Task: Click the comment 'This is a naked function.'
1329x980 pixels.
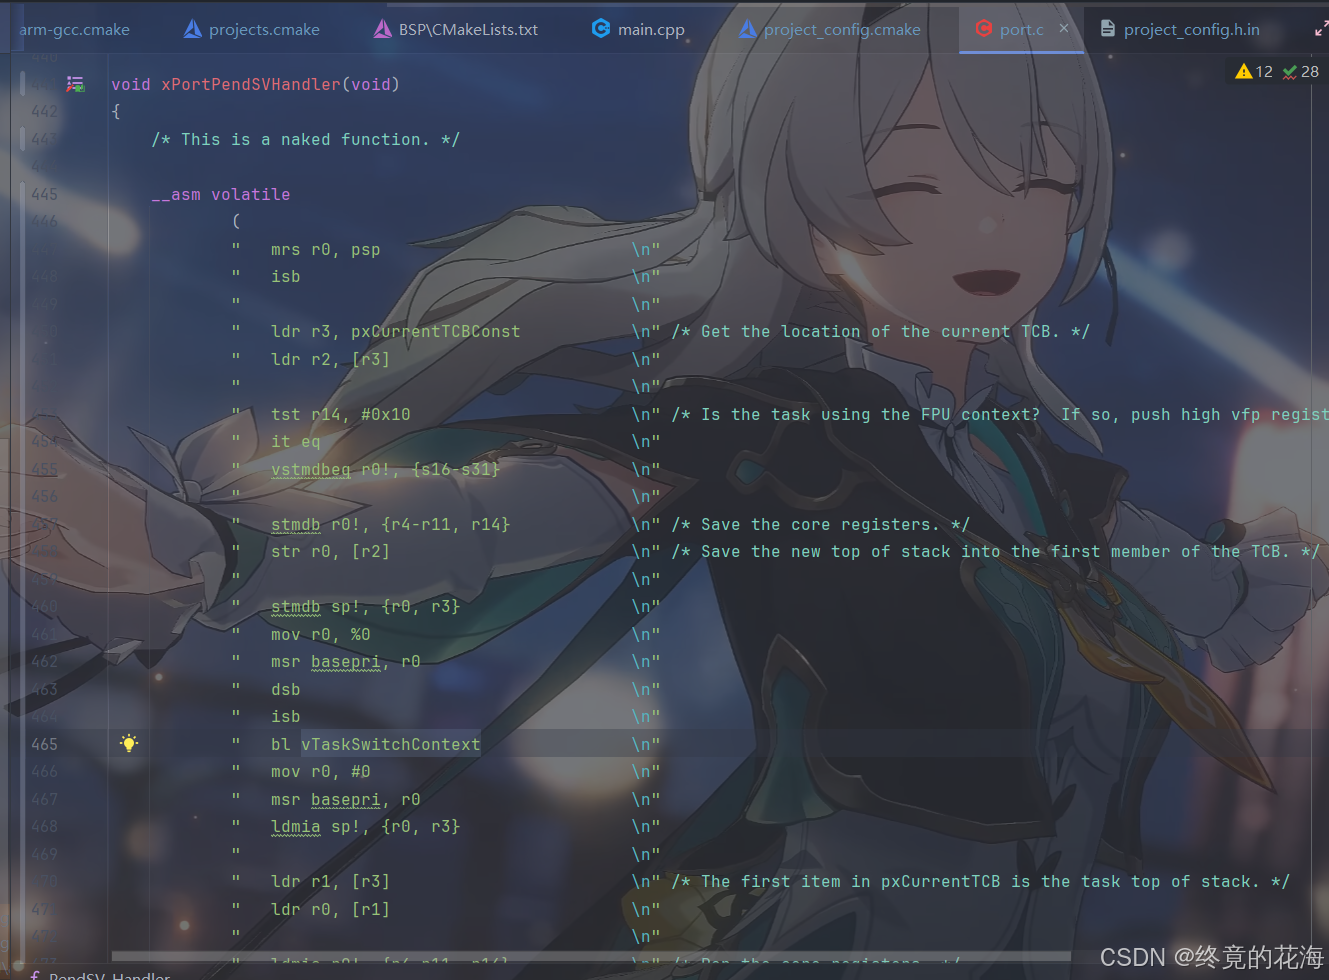Action: tap(306, 139)
